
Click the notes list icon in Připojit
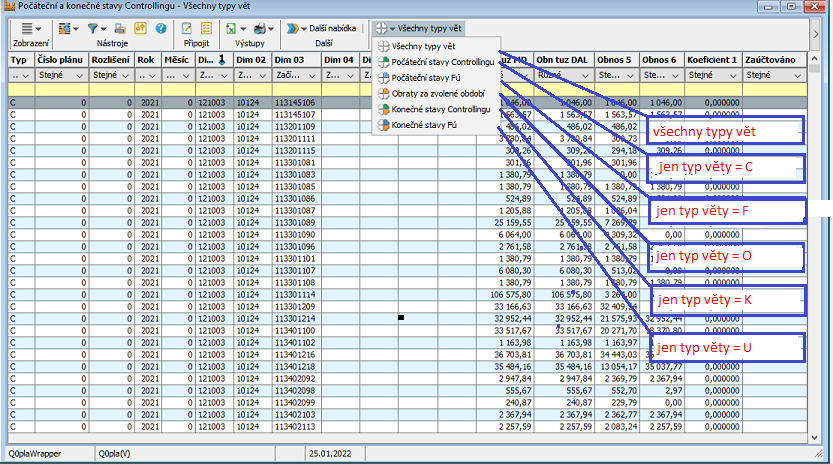pyautogui.click(x=206, y=29)
